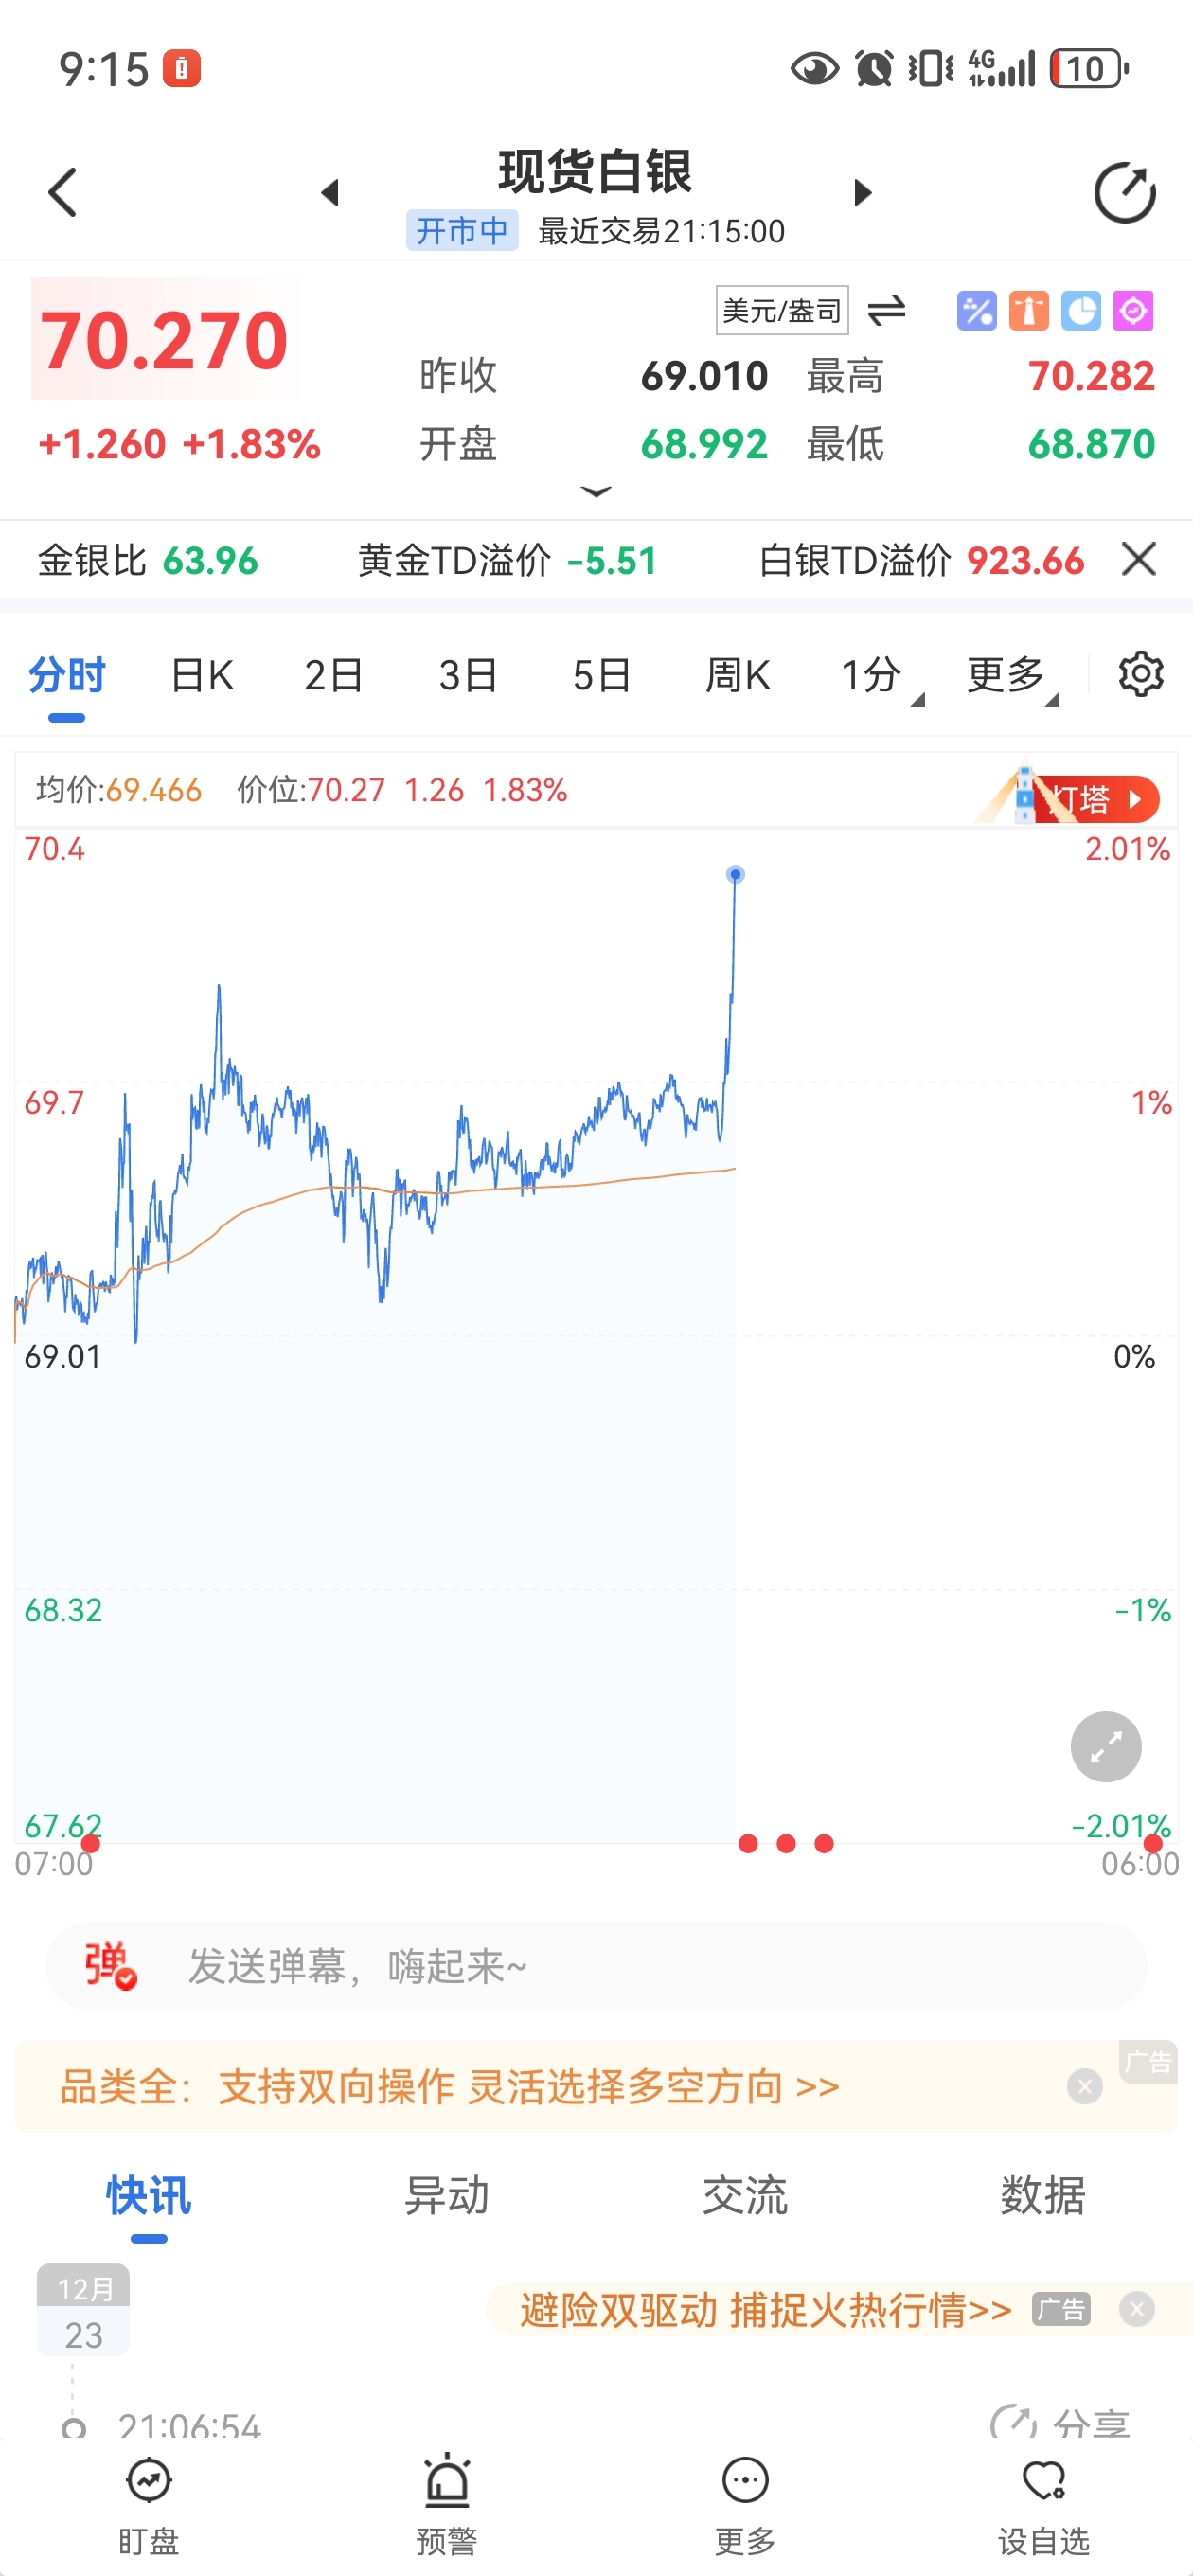Viewport: 1193px width, 2576px height.
Task: Select the 异动 tab
Action: (x=446, y=2196)
